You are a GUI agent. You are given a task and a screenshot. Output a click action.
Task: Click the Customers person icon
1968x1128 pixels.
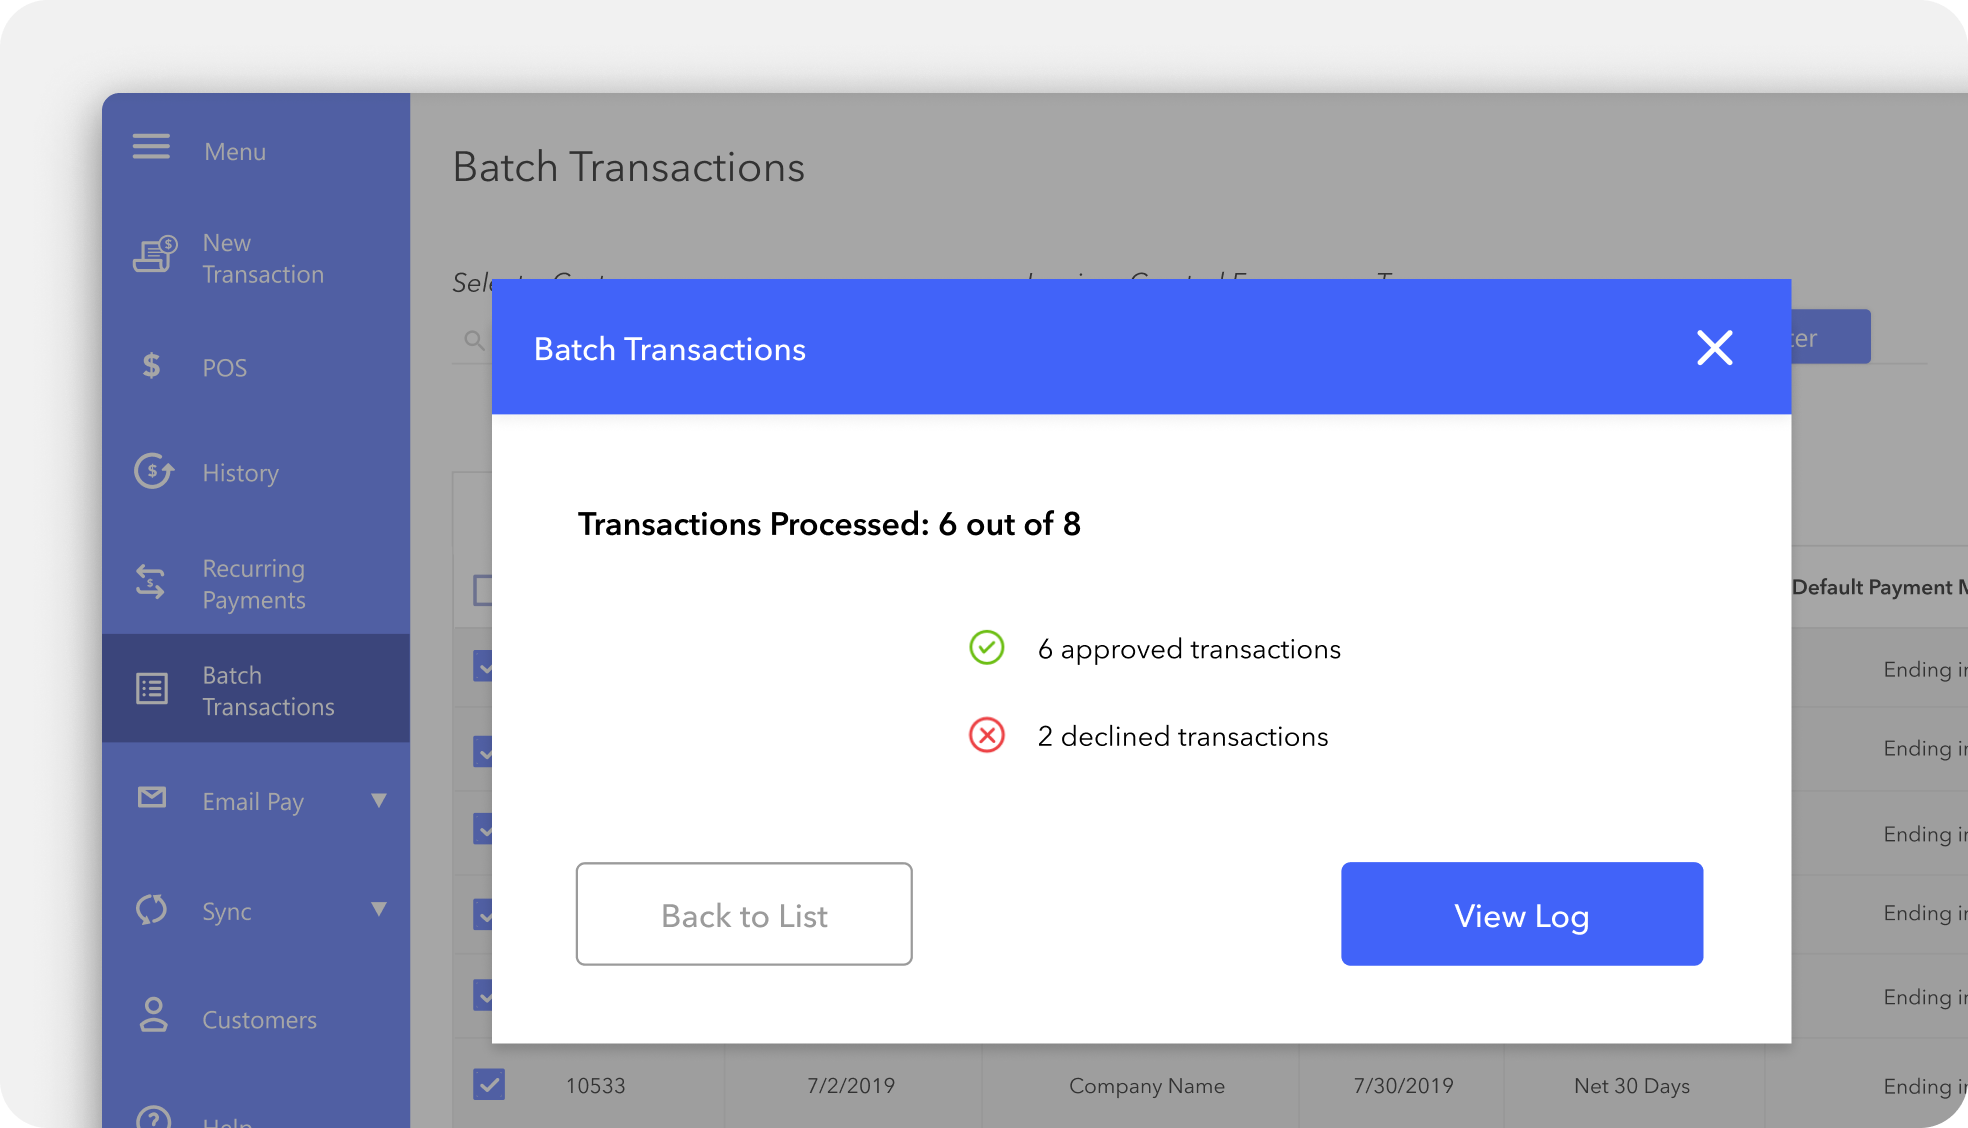click(153, 1015)
